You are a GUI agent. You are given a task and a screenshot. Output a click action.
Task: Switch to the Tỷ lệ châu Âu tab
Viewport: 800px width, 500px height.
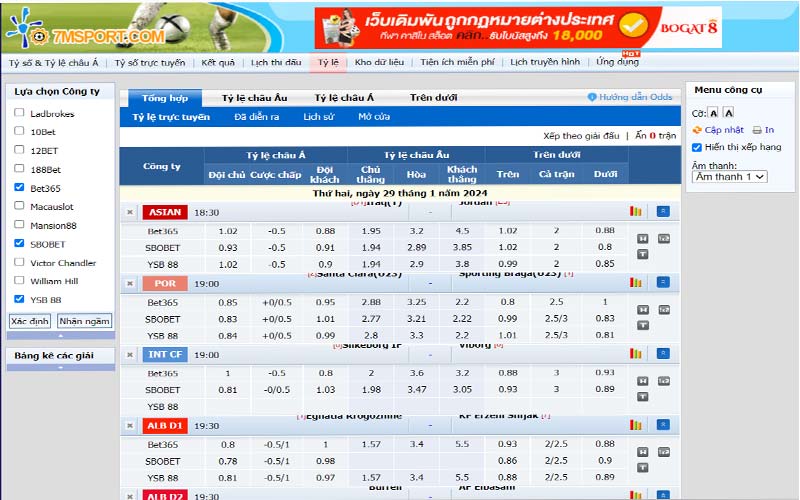tap(254, 97)
